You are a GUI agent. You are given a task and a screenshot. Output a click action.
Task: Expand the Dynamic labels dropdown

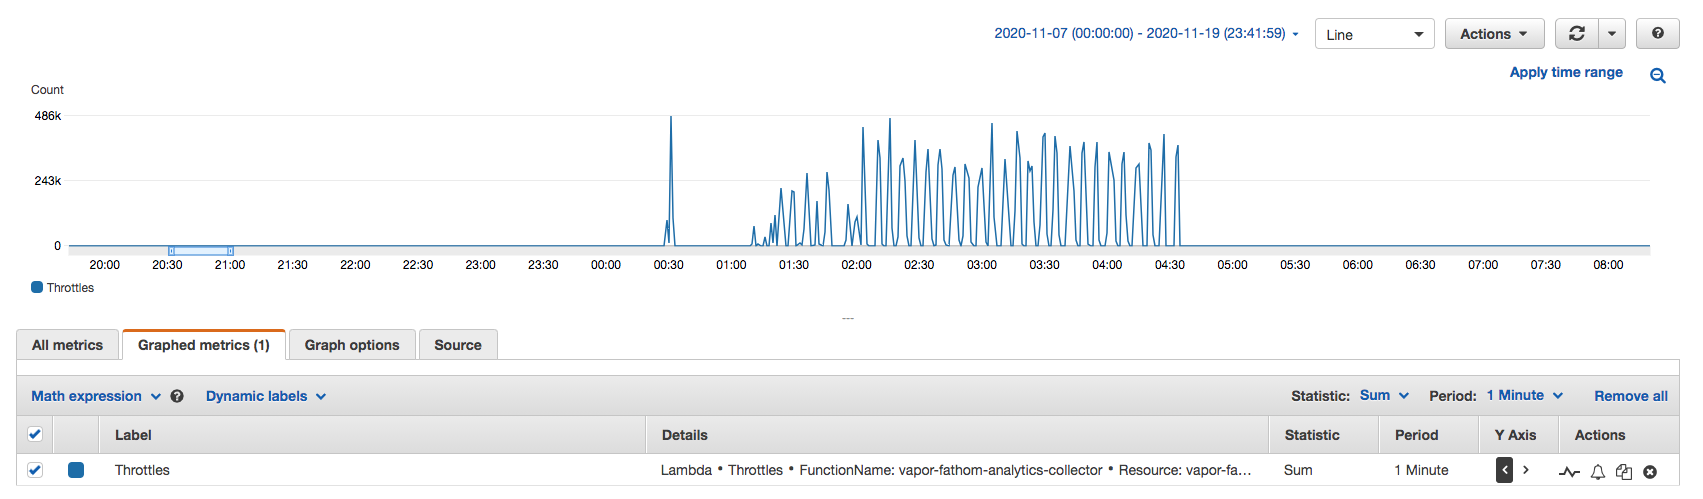[x=266, y=396]
